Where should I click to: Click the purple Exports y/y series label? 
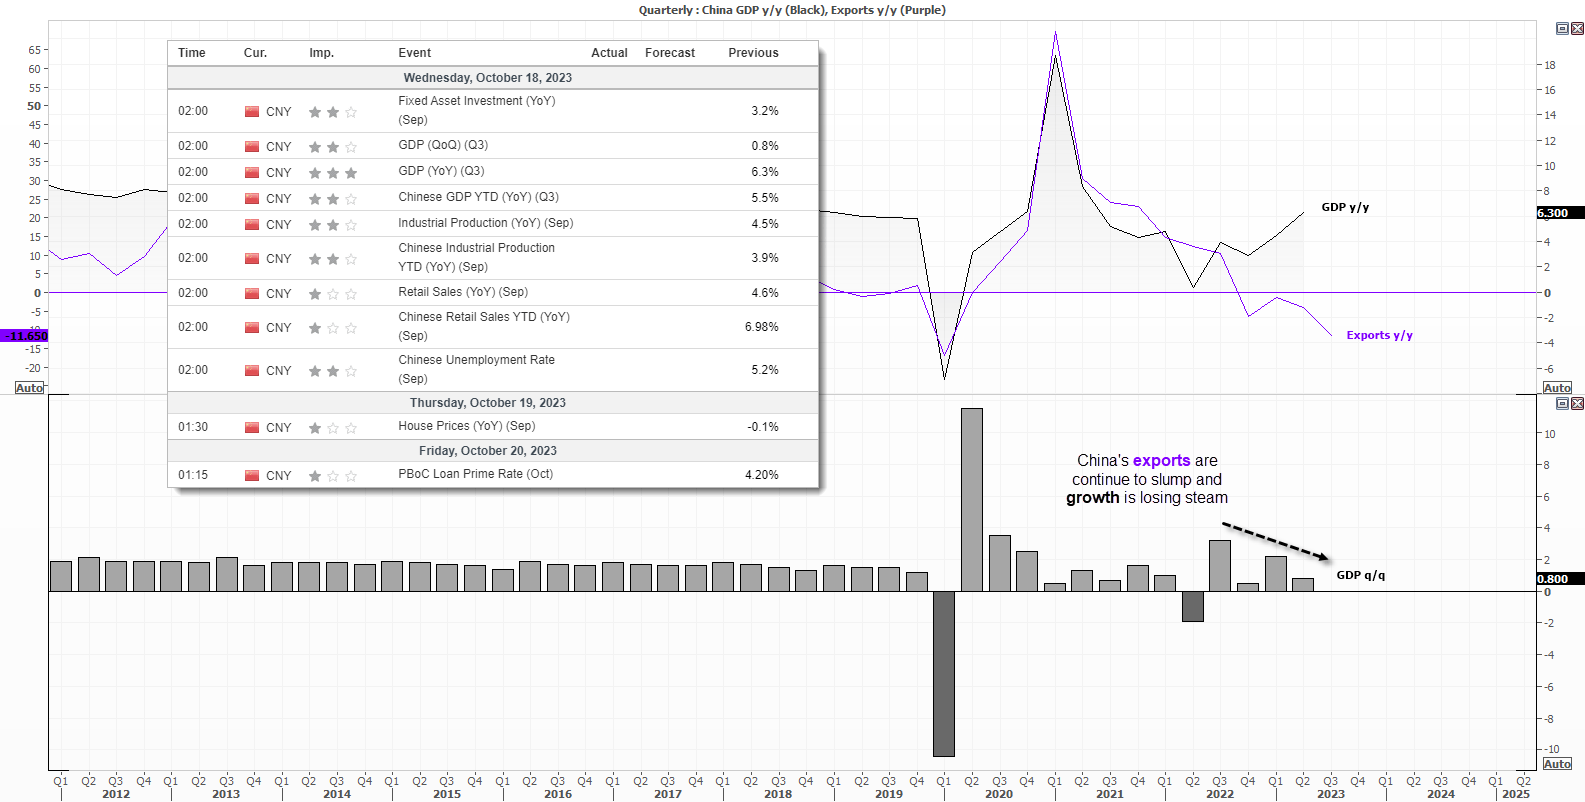coord(1379,335)
